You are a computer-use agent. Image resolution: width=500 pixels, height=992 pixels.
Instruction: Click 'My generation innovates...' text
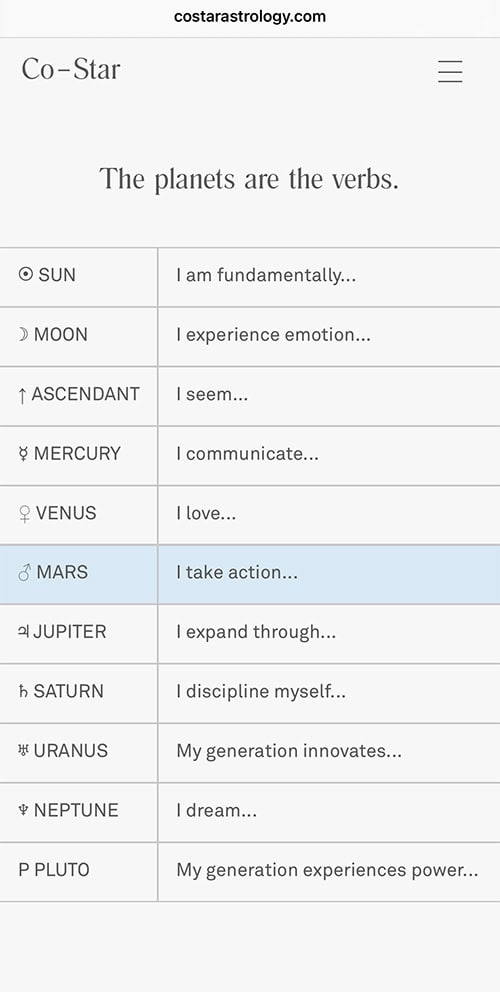(x=289, y=752)
